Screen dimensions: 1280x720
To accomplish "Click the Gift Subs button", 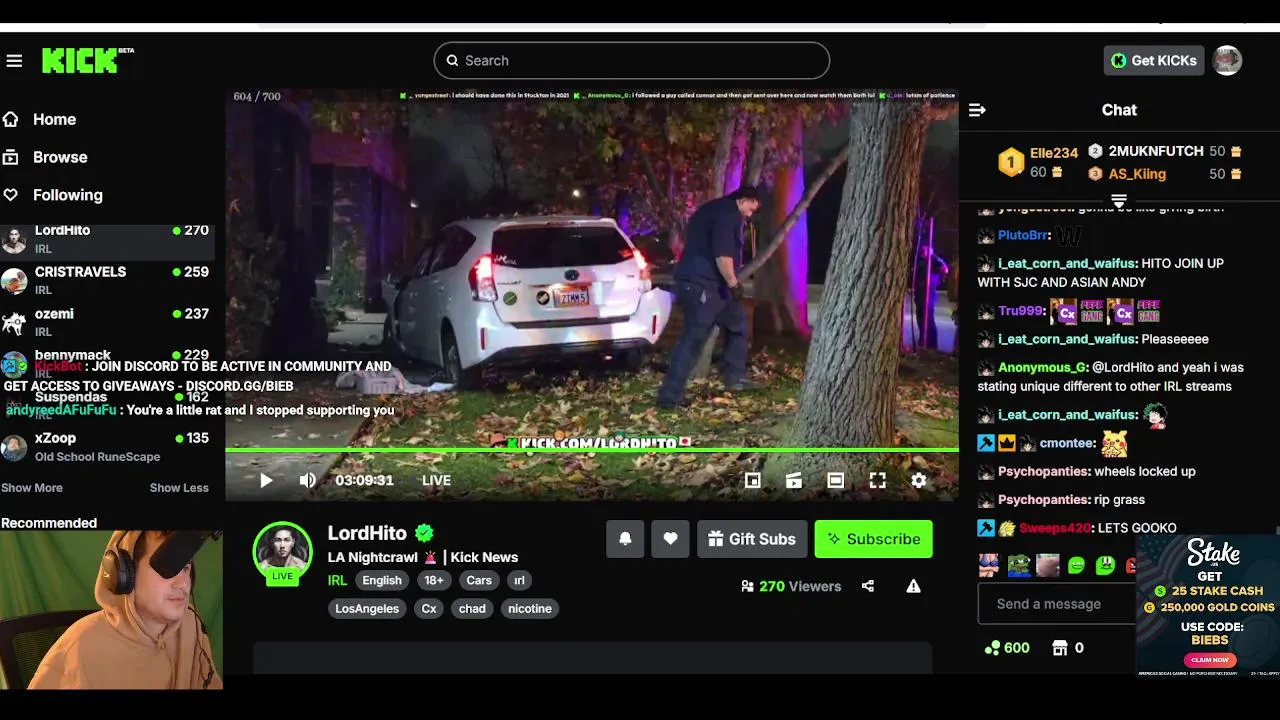I will tap(751, 539).
